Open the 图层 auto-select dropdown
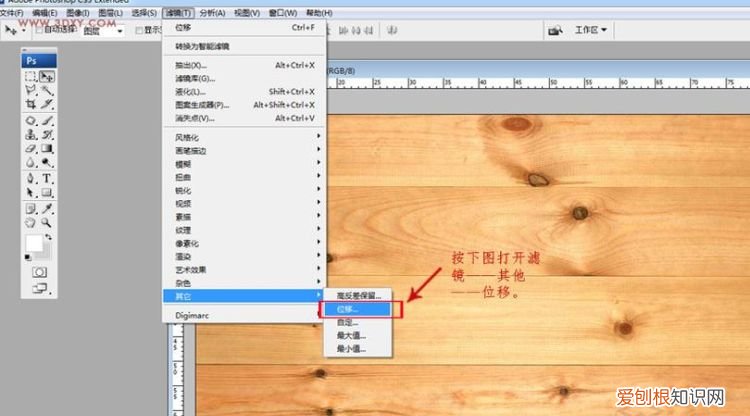Screen dimensions: 750x416 click(x=103, y=31)
